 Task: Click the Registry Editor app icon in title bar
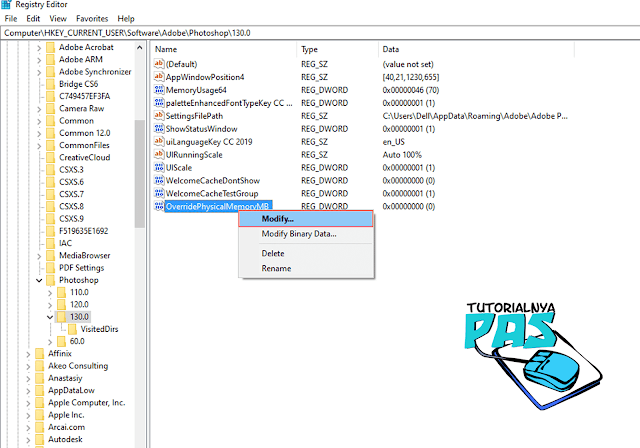[6, 4]
